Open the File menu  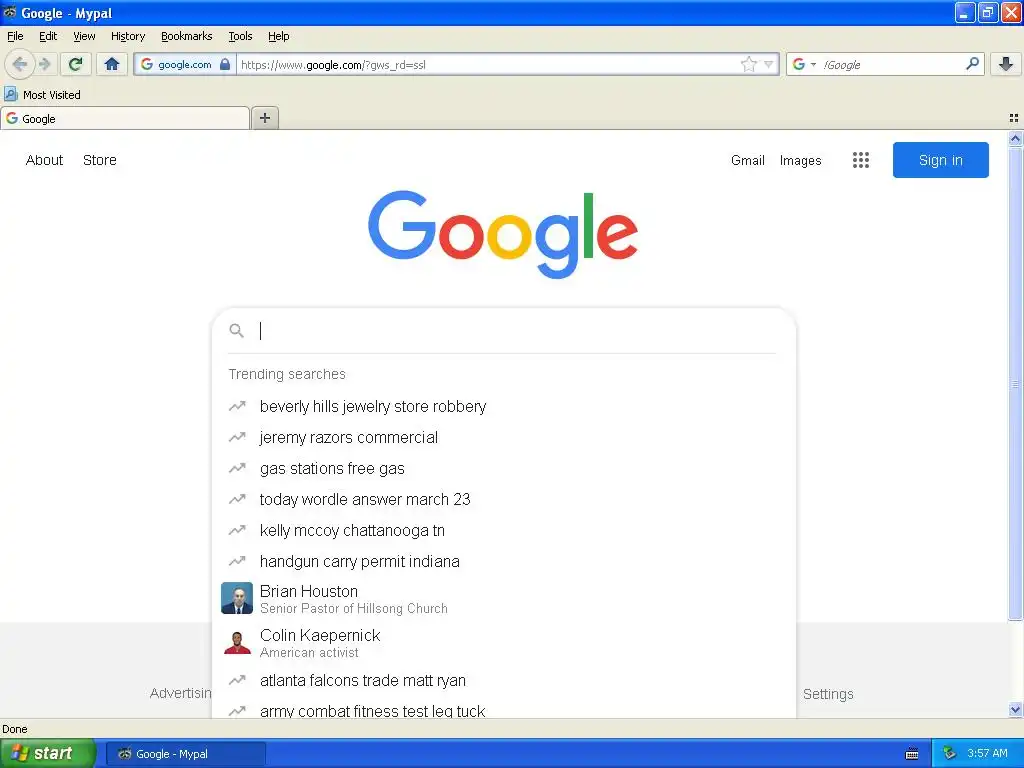tap(15, 36)
